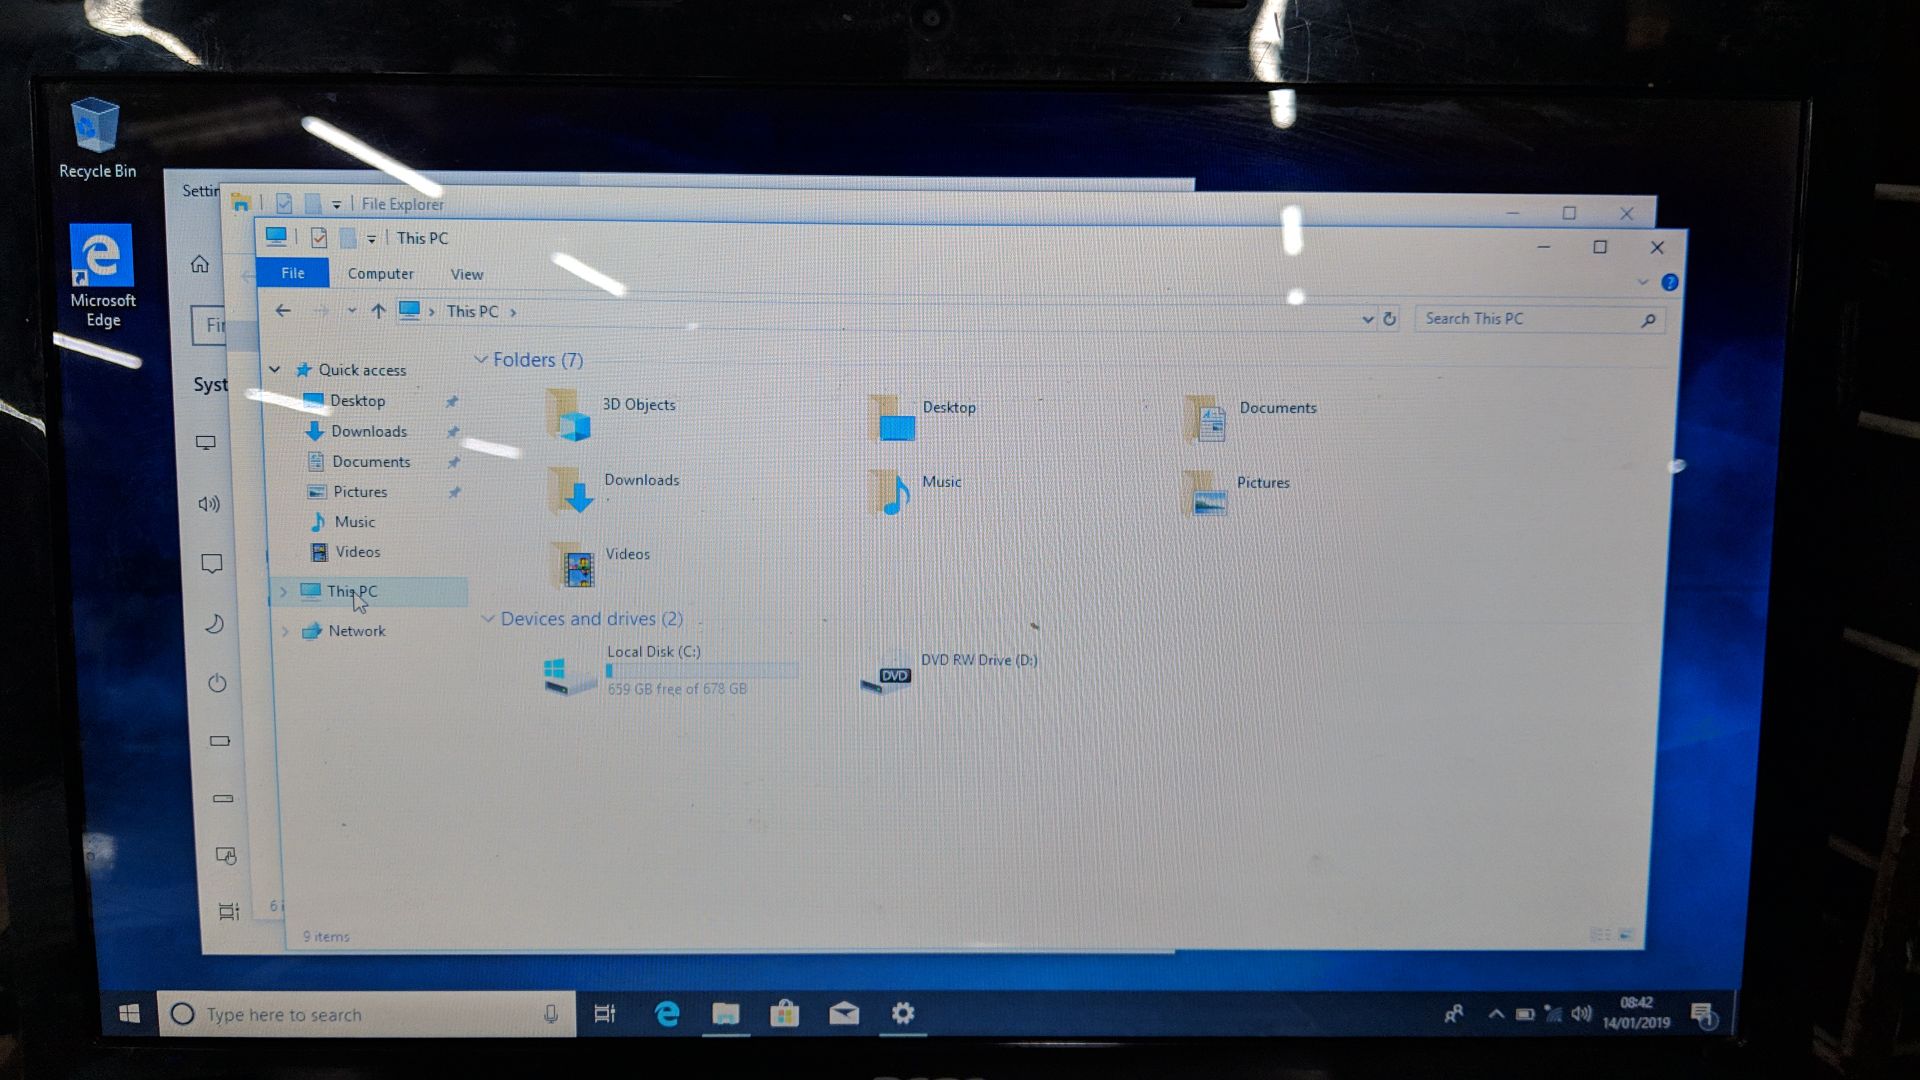Expand the Network tree item
The height and width of the screenshot is (1080, 1920).
click(x=285, y=630)
